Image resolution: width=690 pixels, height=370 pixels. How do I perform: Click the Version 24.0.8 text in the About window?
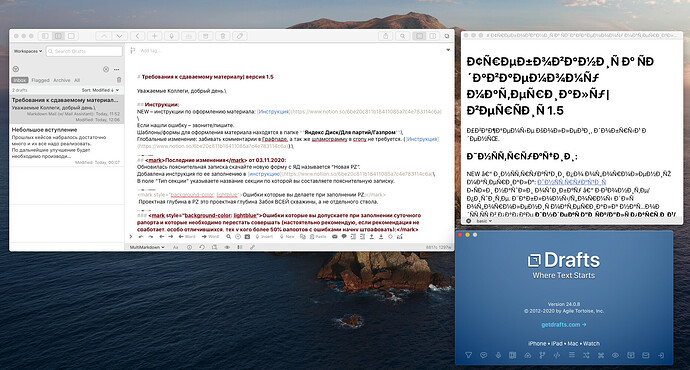pos(564,304)
